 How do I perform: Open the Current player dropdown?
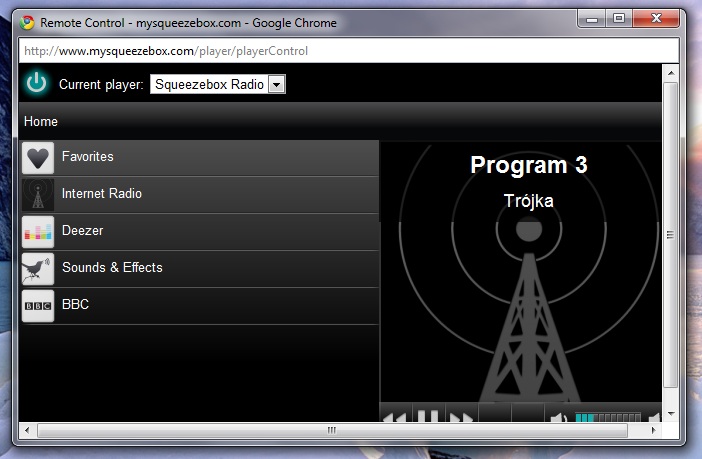point(218,85)
